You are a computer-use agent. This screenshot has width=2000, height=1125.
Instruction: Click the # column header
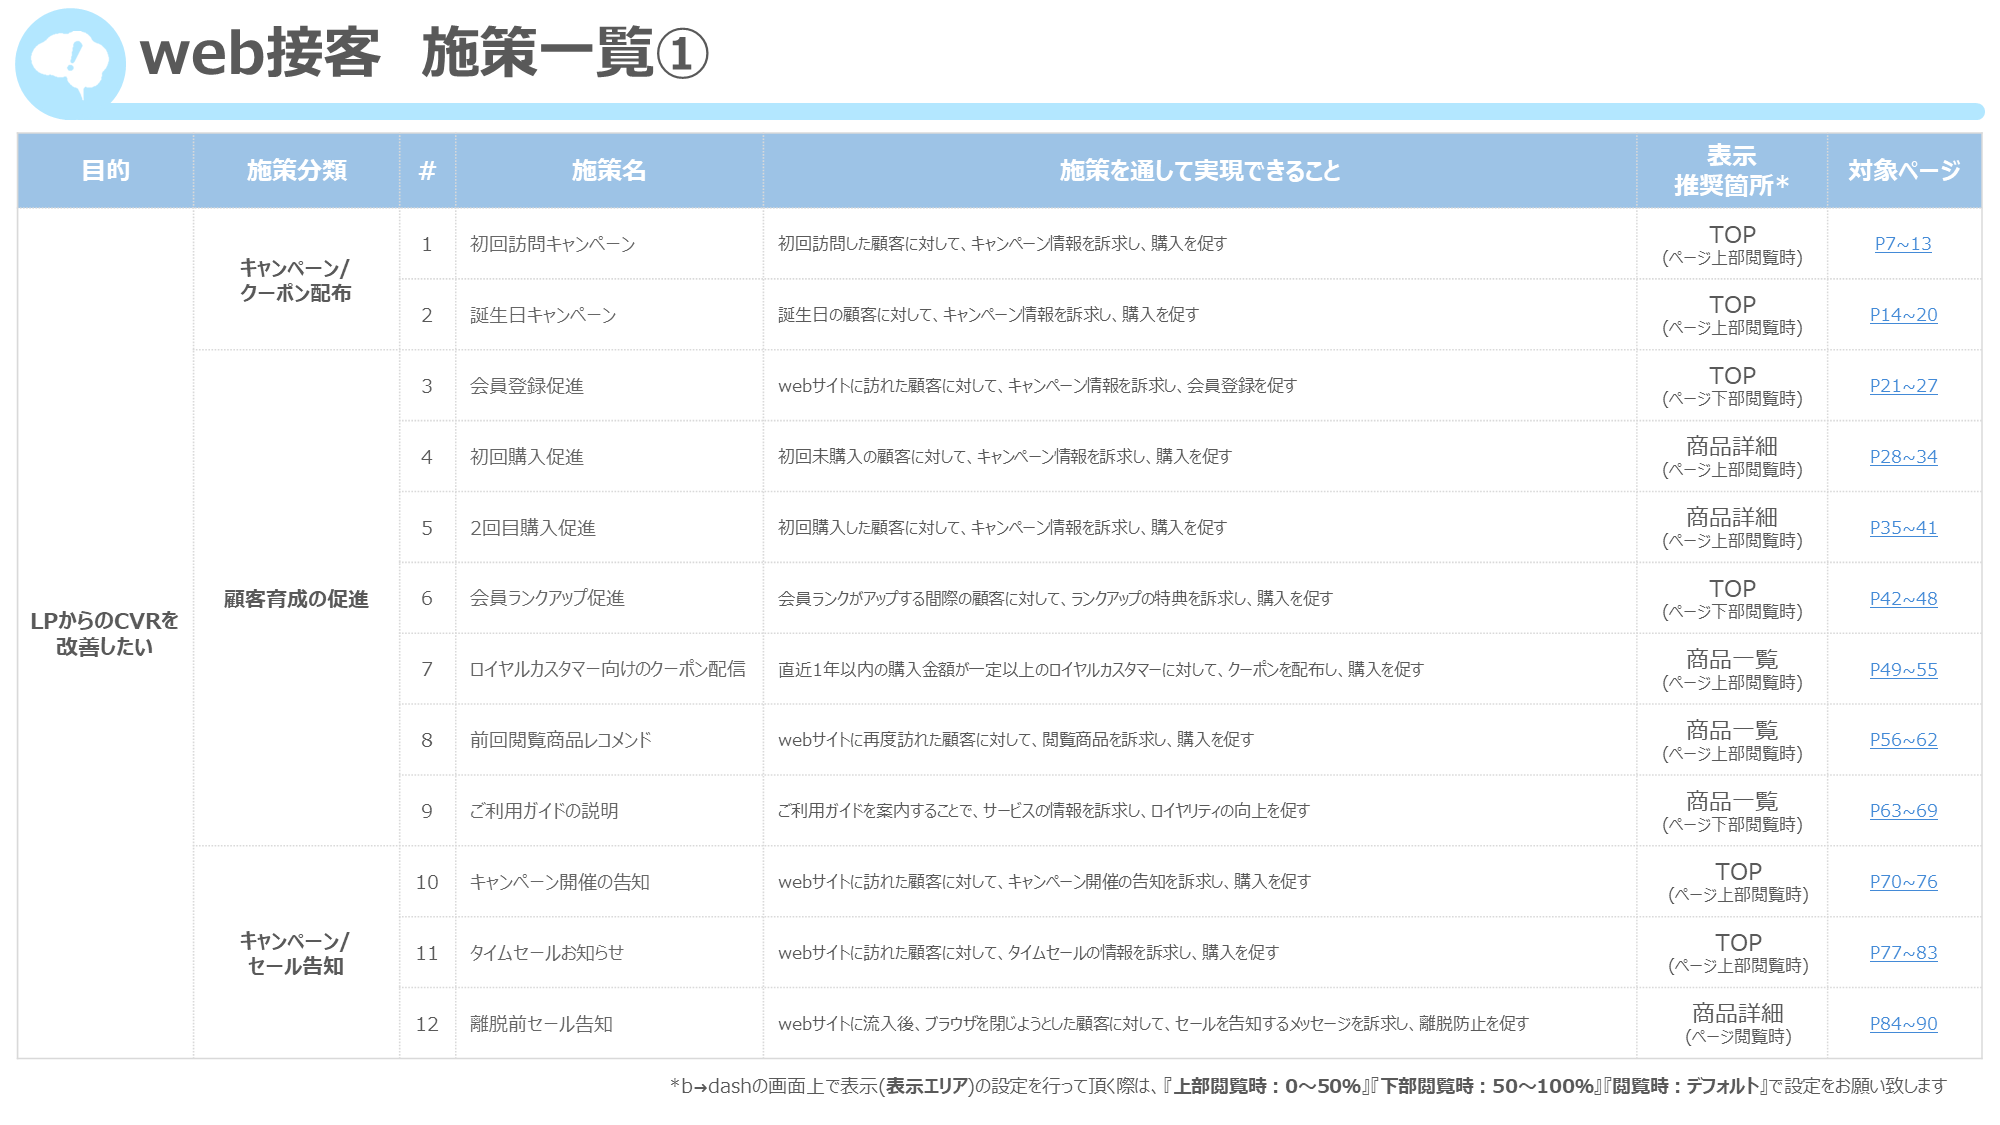coord(427,171)
